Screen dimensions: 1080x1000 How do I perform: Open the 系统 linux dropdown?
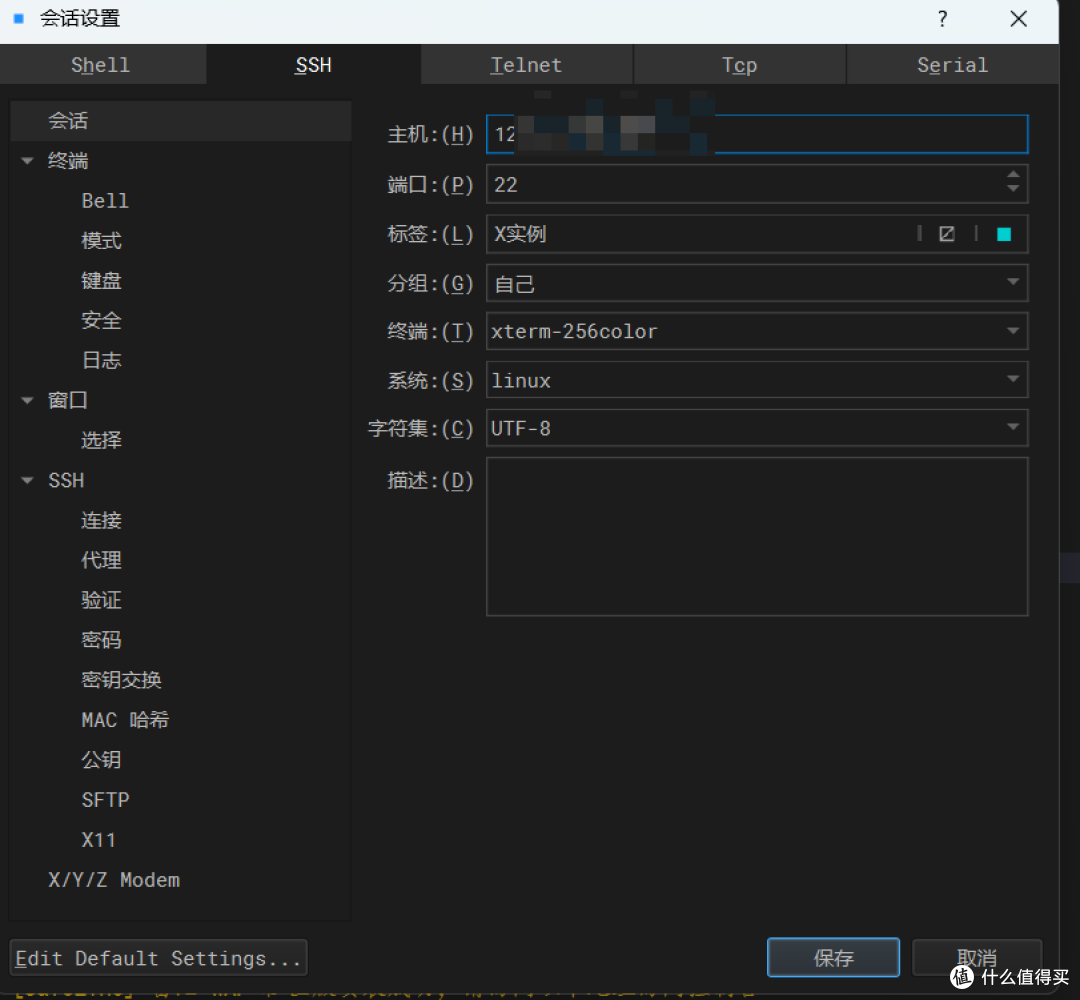(x=757, y=379)
